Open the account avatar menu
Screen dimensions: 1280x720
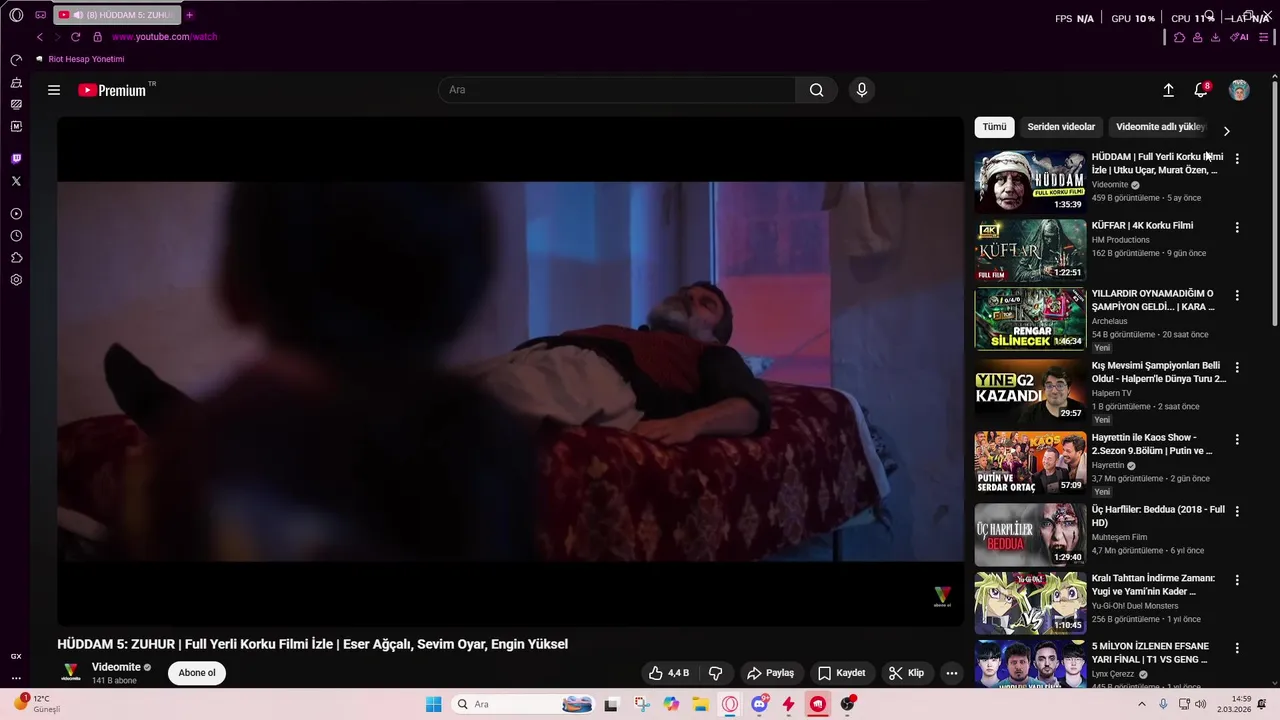coord(1239,90)
